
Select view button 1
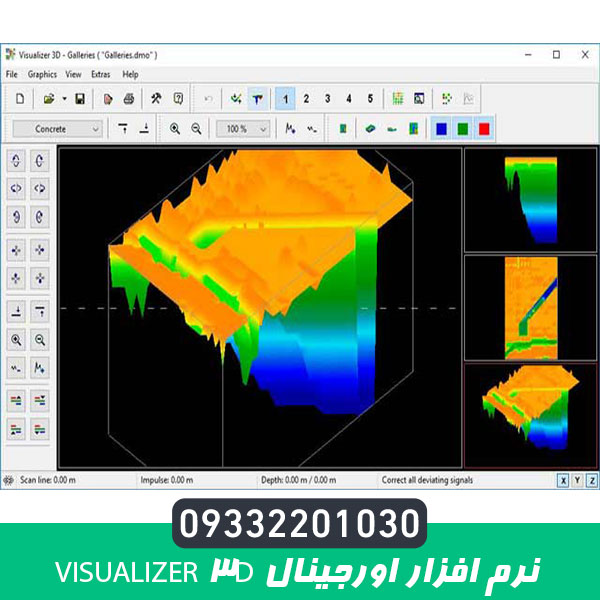coord(285,99)
